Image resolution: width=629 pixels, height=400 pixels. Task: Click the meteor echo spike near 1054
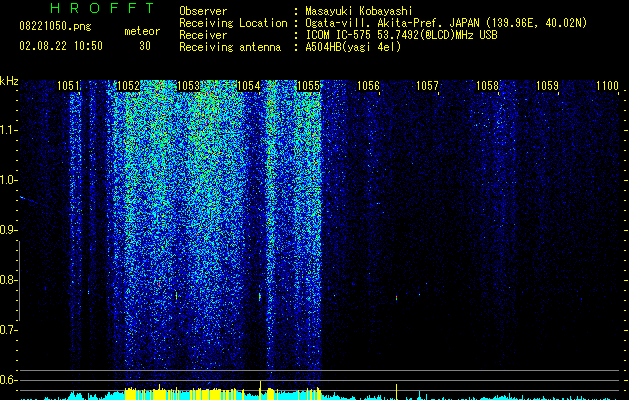(x=260, y=296)
